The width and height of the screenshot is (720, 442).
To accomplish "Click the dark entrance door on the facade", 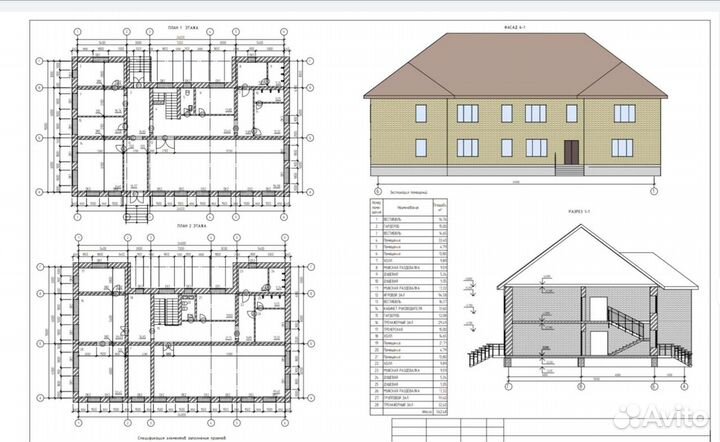I will (571, 152).
